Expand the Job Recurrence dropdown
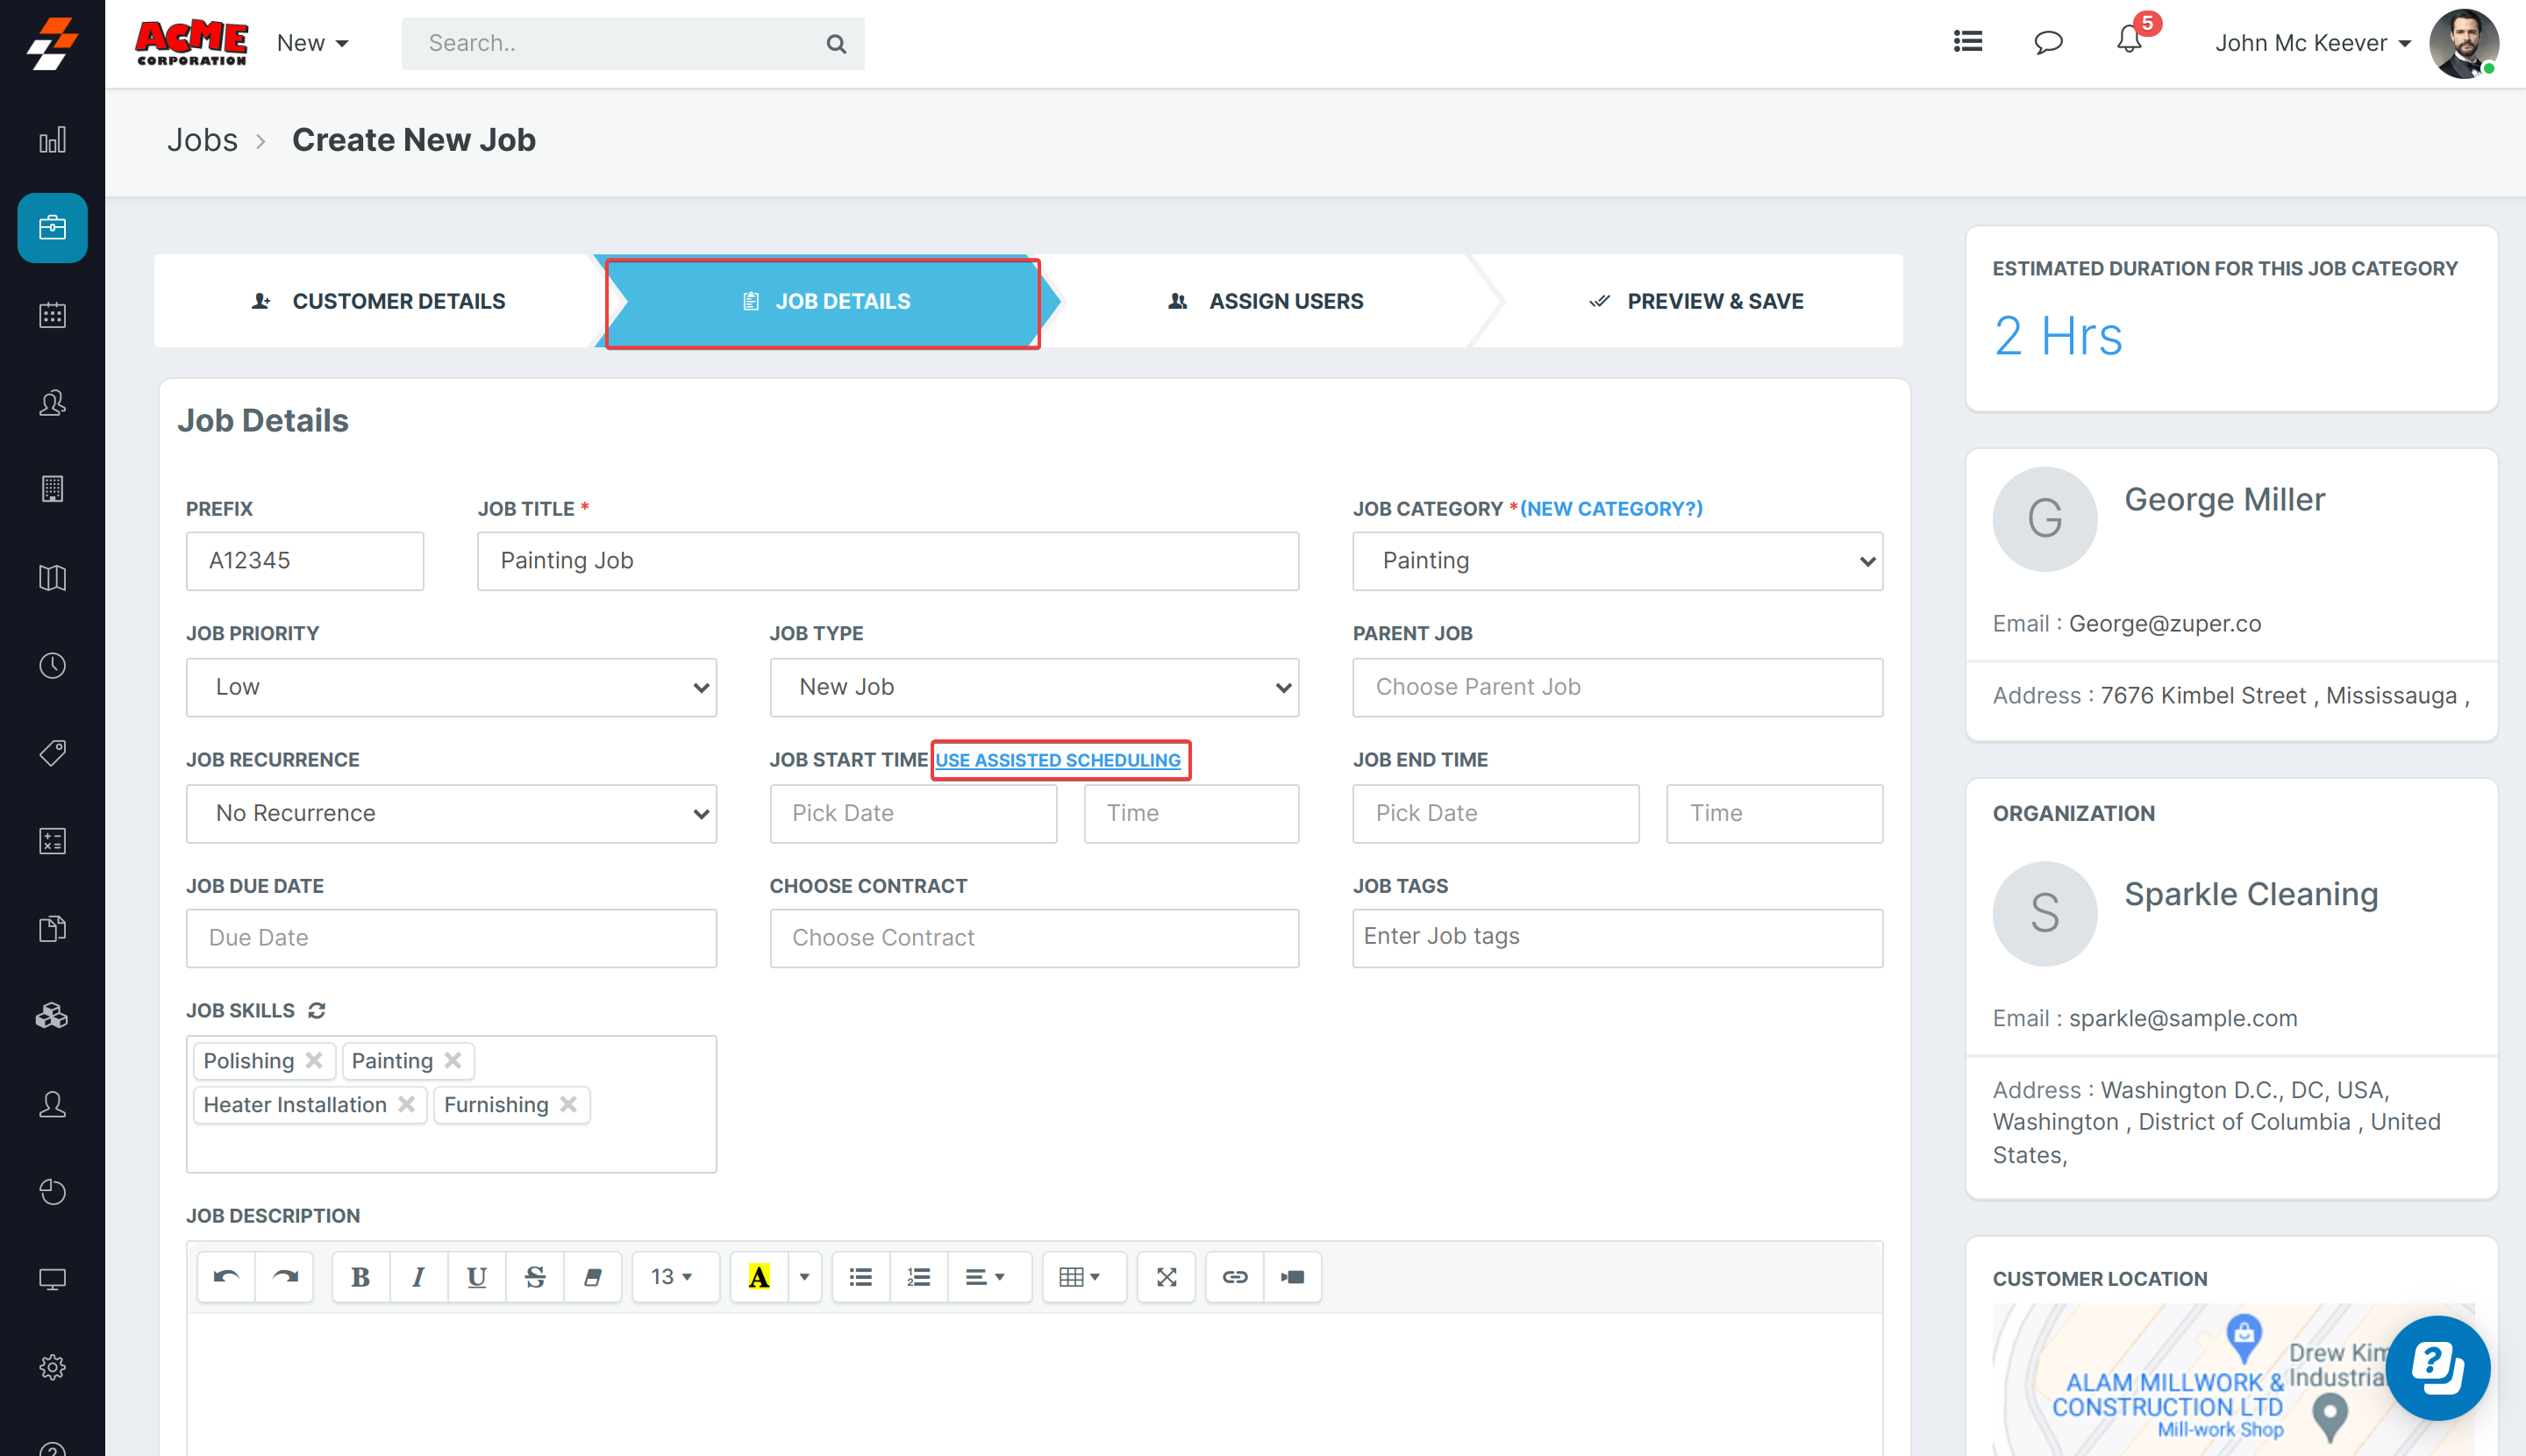Viewport: 2526px width, 1456px height. click(x=451, y=813)
